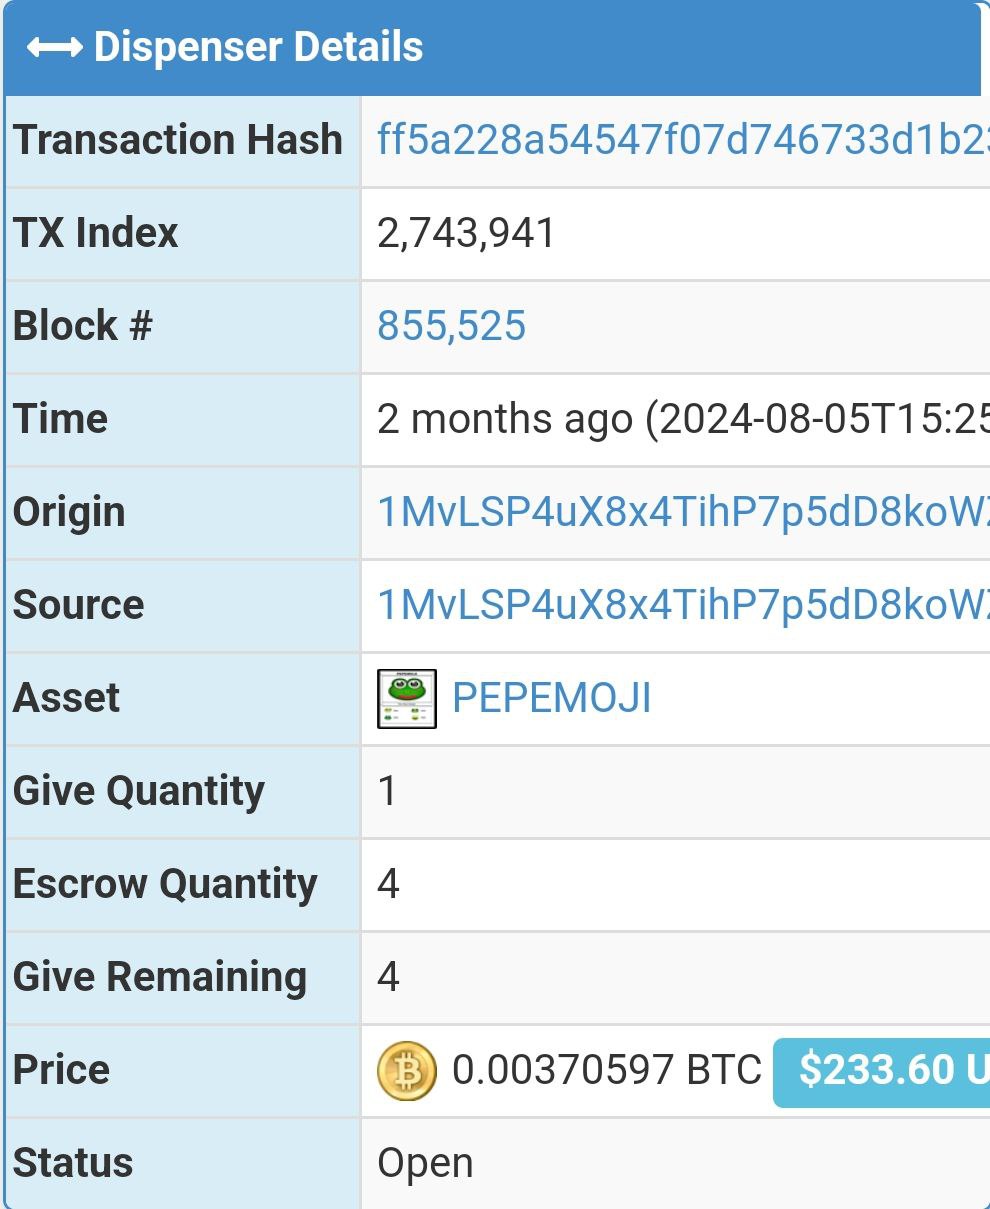
Task: Click the $233.60 USD price badge
Action: [x=881, y=1071]
